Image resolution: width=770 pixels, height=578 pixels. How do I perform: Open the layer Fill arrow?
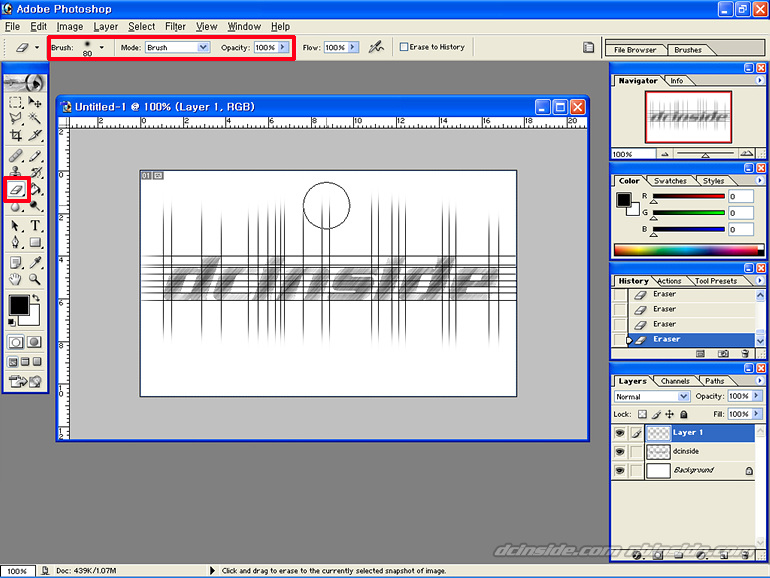coord(757,414)
